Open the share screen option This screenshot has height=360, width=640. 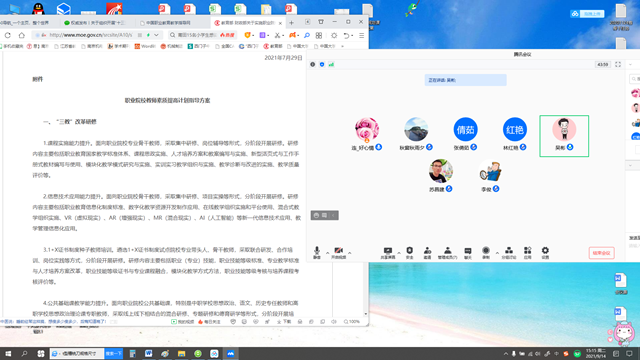pyautogui.click(x=388, y=253)
